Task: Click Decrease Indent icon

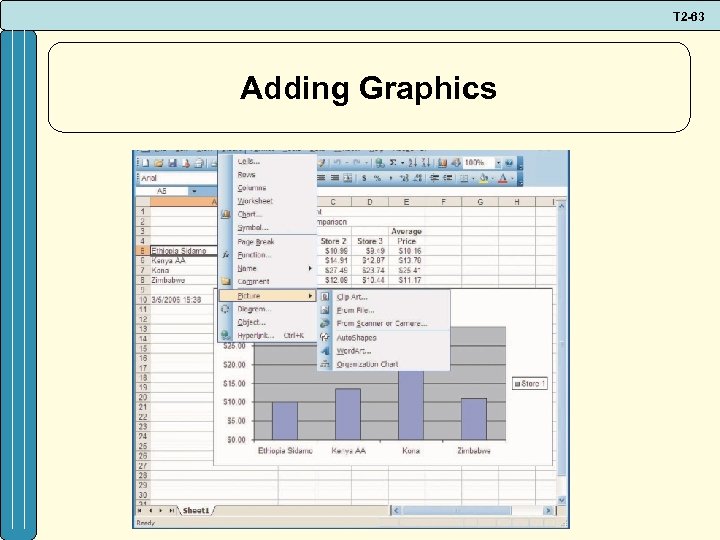Action: [434, 178]
